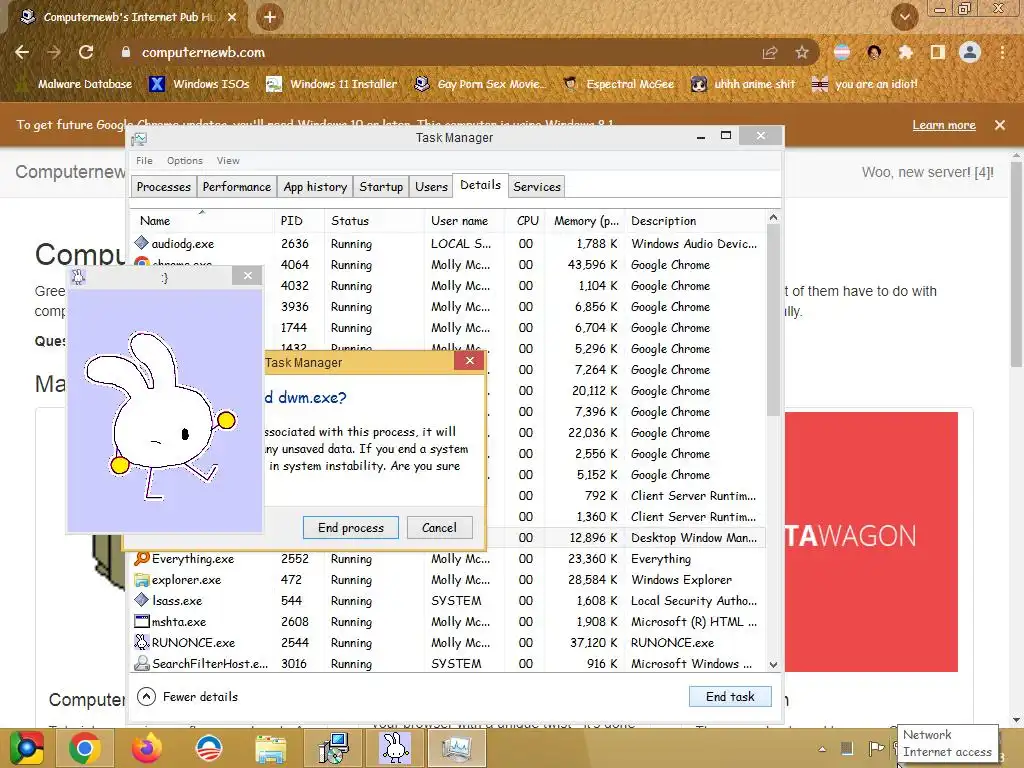Click Task Manager taskbar icon

coord(456,748)
